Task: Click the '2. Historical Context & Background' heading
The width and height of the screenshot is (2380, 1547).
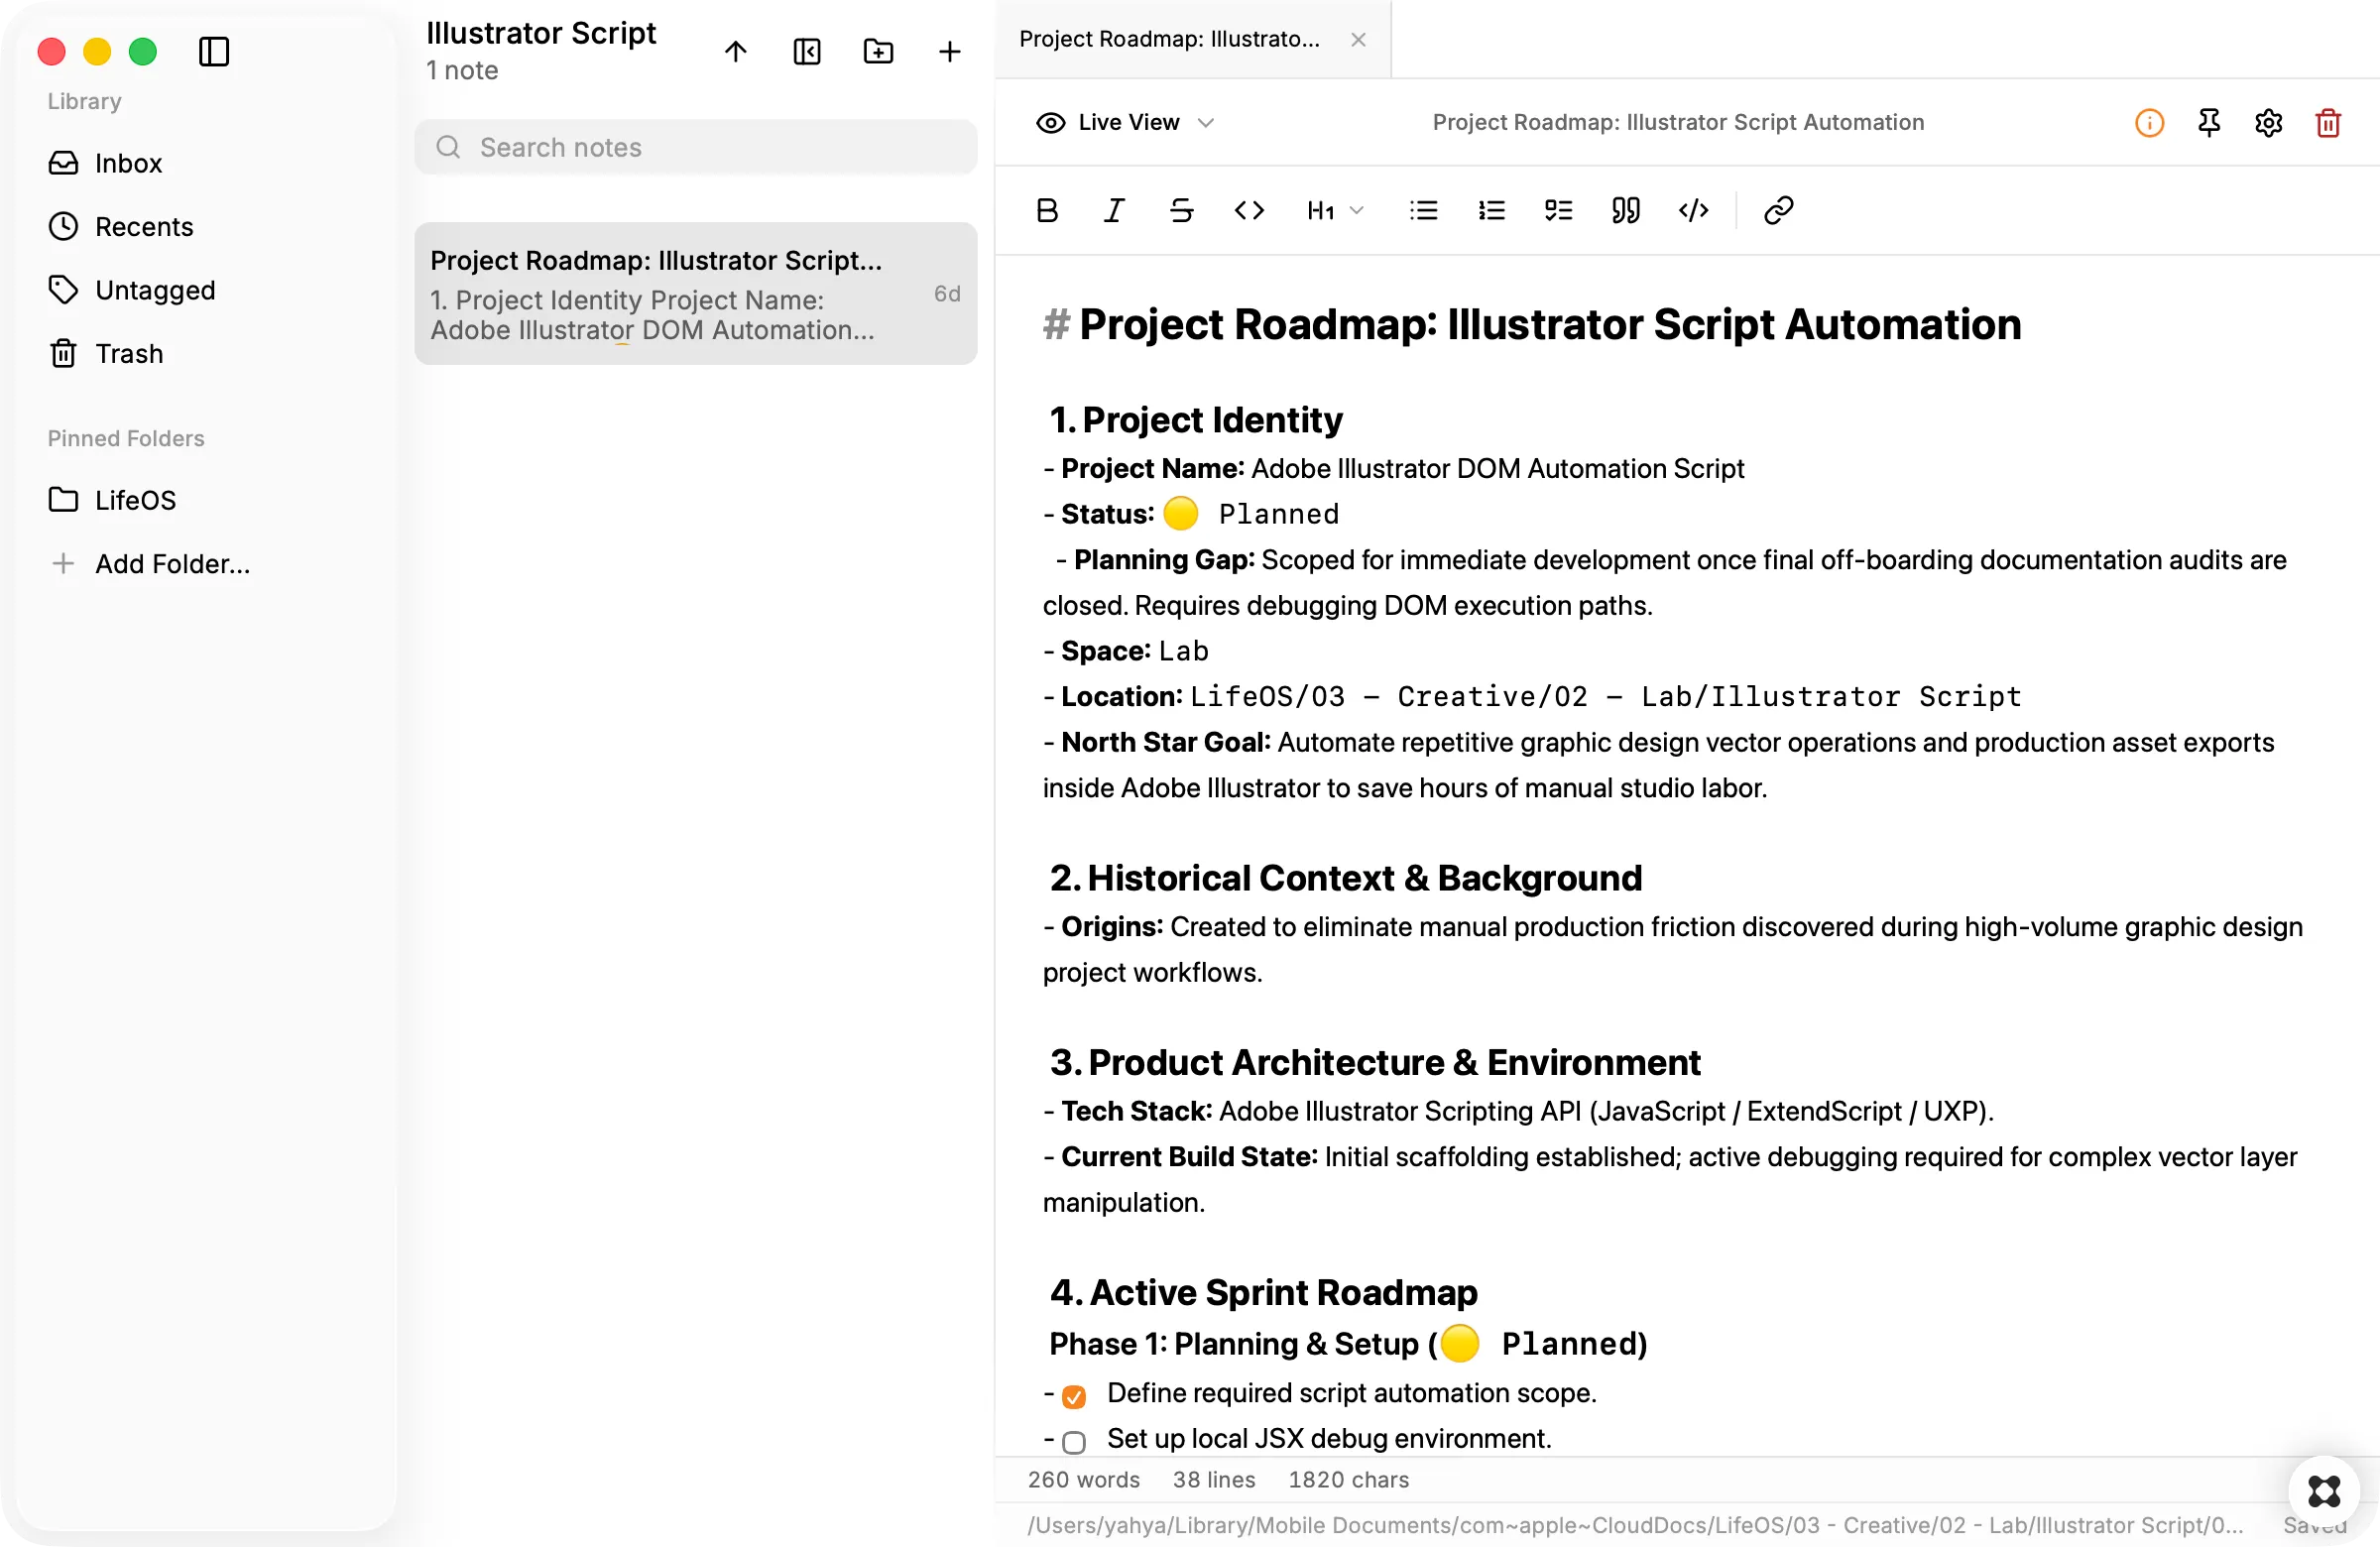Action: (x=1346, y=878)
